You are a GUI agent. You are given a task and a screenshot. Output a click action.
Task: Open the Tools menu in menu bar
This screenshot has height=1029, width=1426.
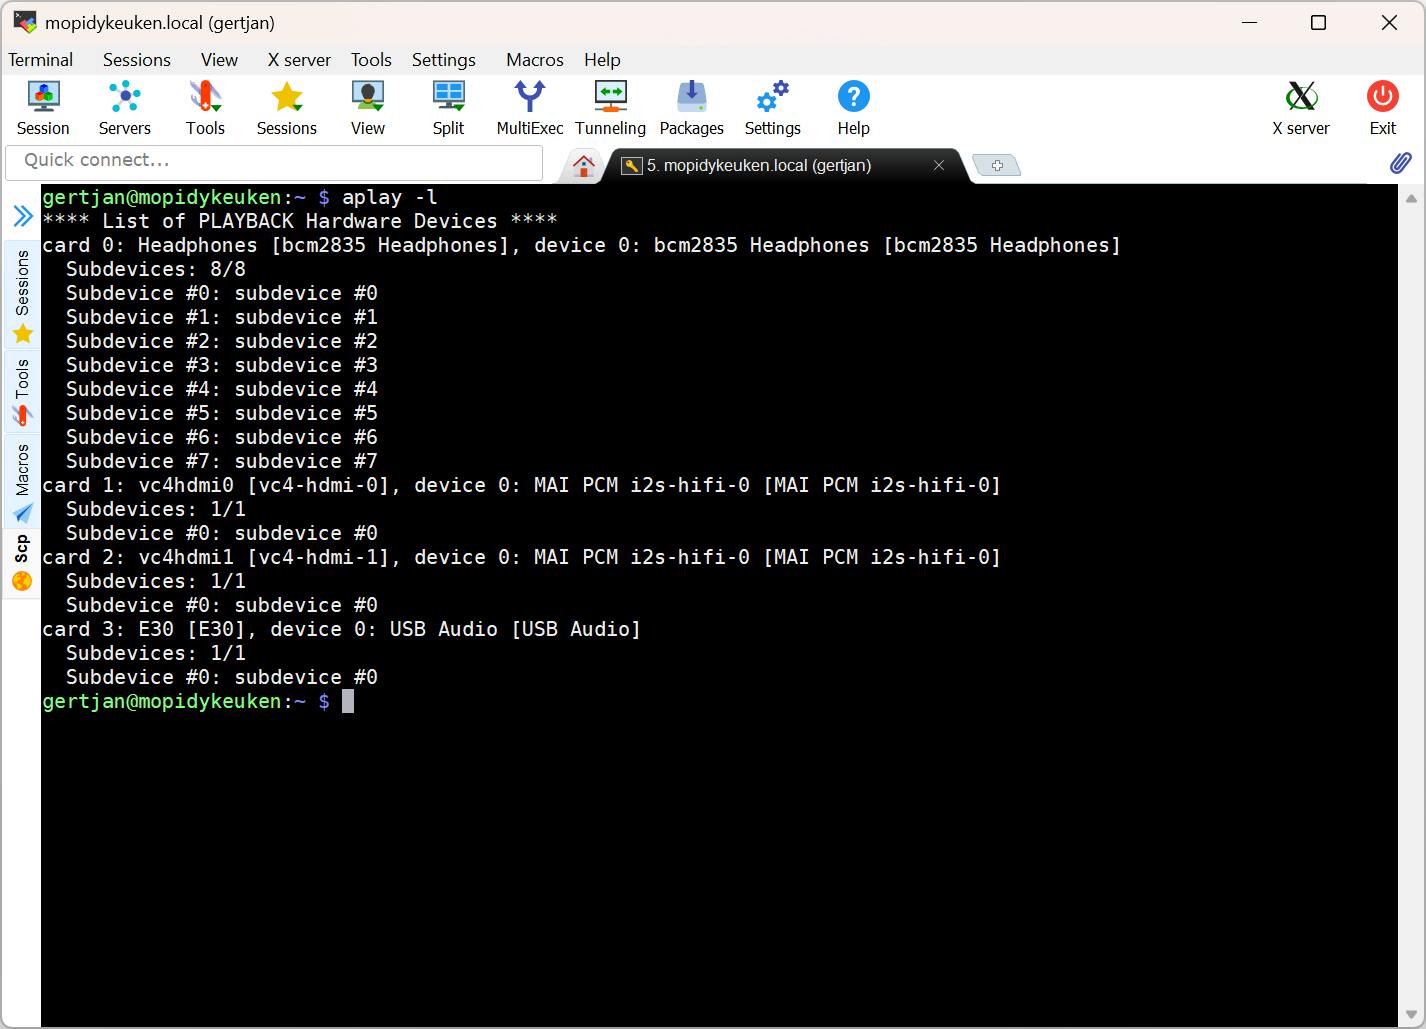coord(371,60)
